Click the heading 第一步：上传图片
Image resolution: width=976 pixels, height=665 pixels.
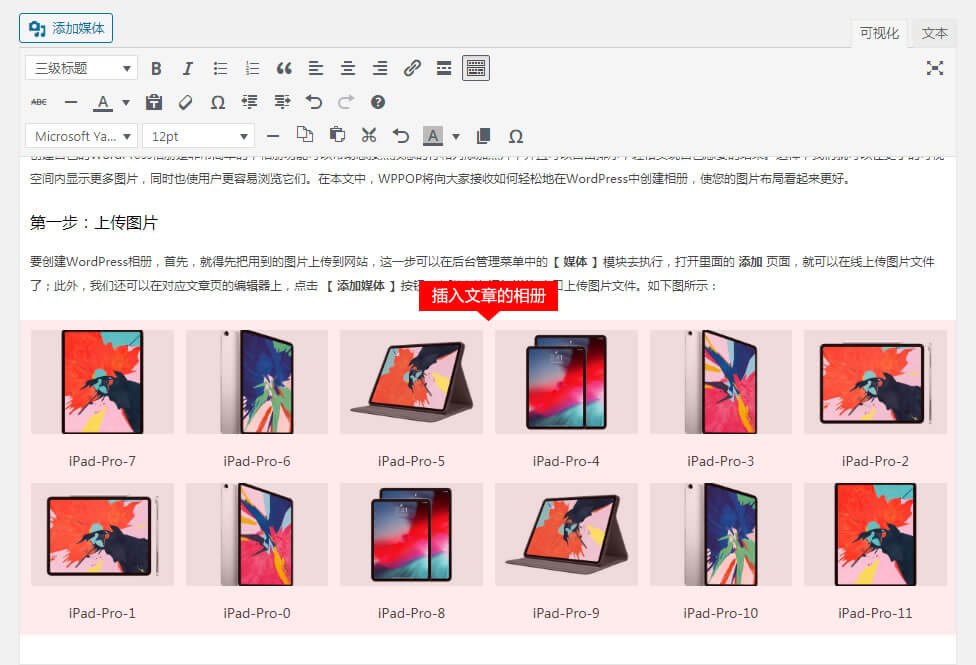pyautogui.click(x=94, y=223)
